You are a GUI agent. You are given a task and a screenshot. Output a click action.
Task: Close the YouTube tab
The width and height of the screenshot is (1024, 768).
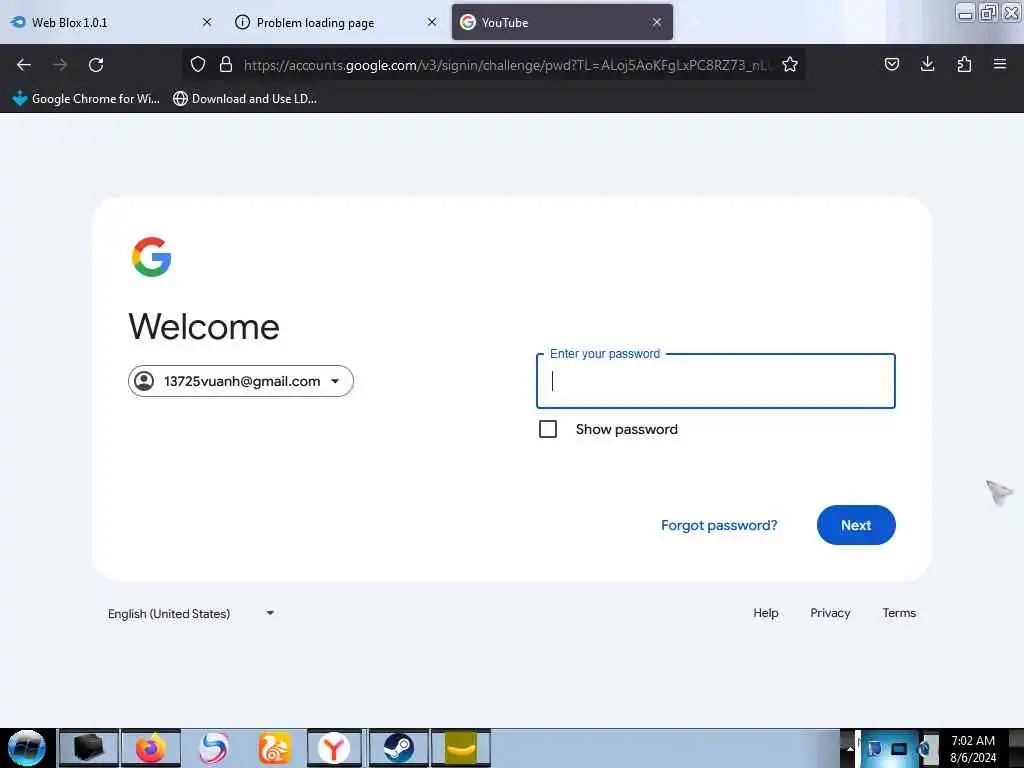[657, 22]
